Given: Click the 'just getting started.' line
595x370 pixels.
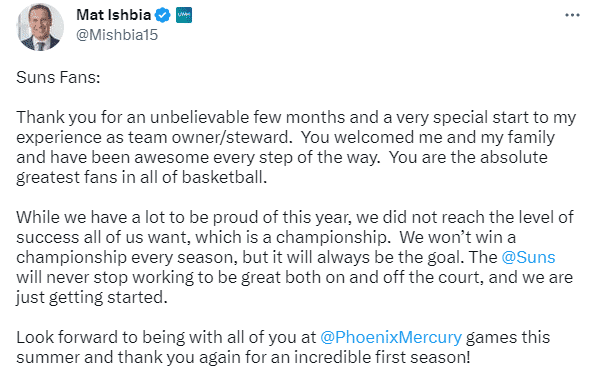Looking at the screenshot, I should tap(92, 297).
